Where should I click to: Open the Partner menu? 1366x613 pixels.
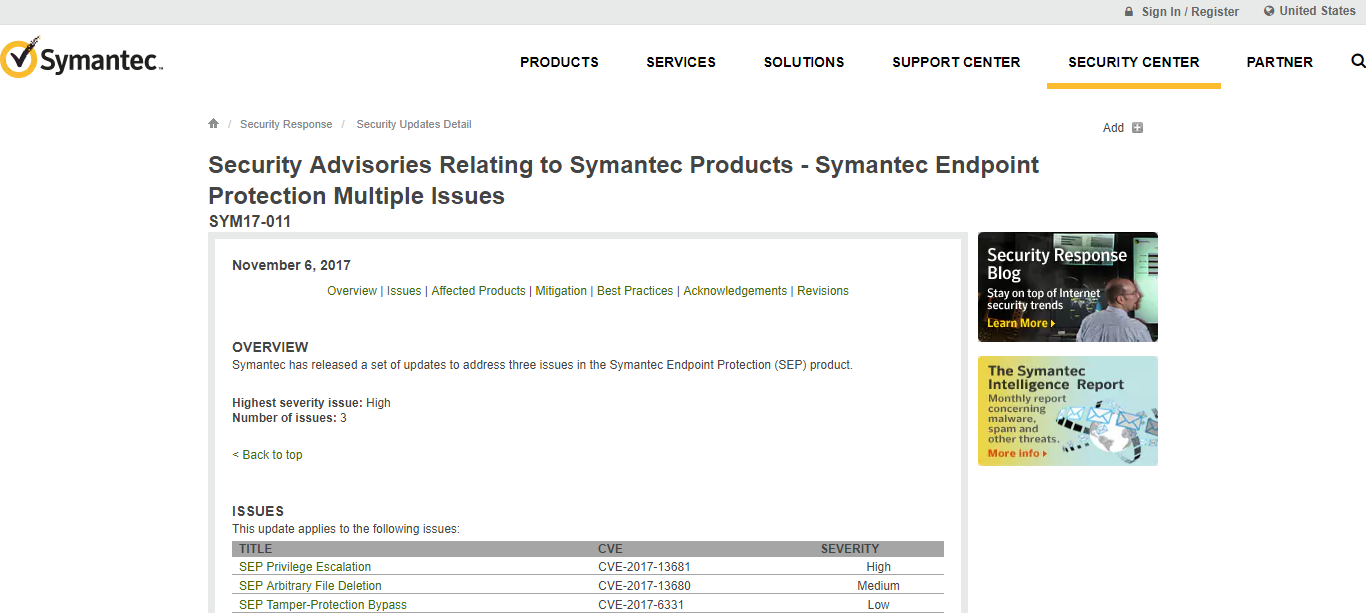pos(1279,62)
